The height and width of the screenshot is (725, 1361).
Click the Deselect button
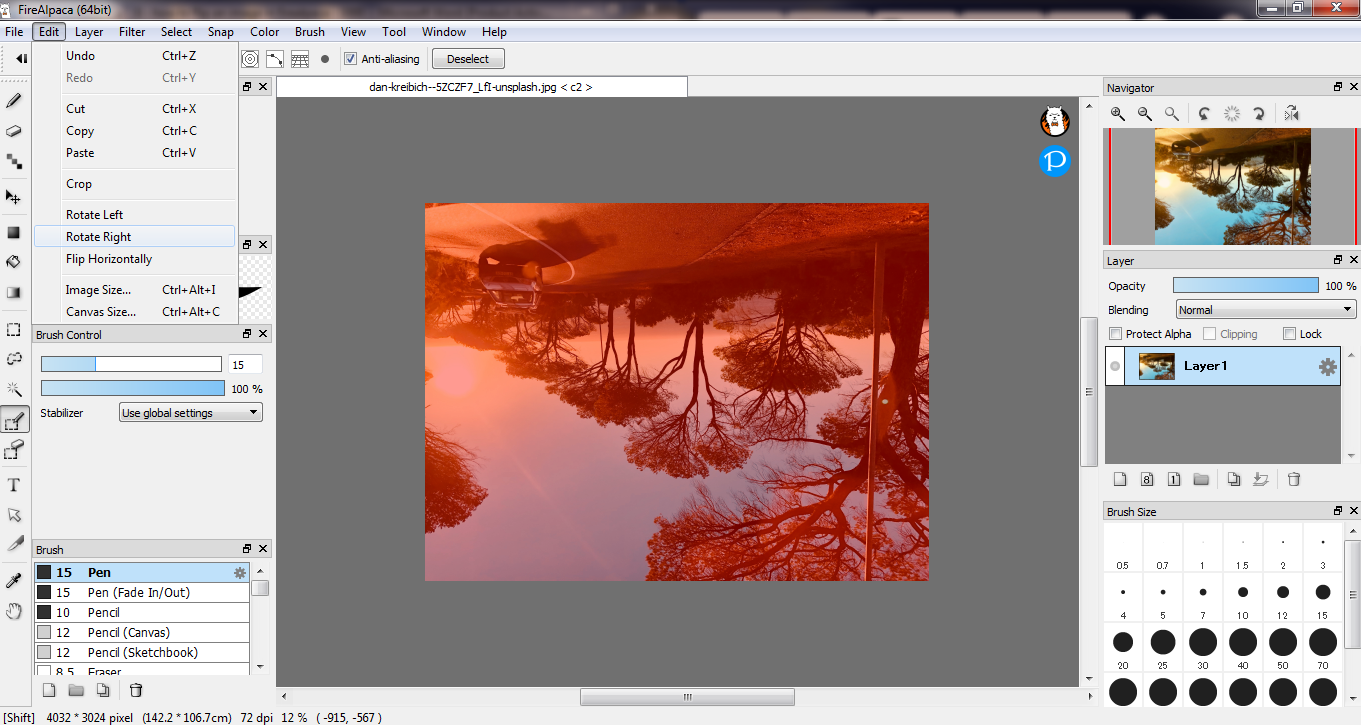tap(468, 59)
